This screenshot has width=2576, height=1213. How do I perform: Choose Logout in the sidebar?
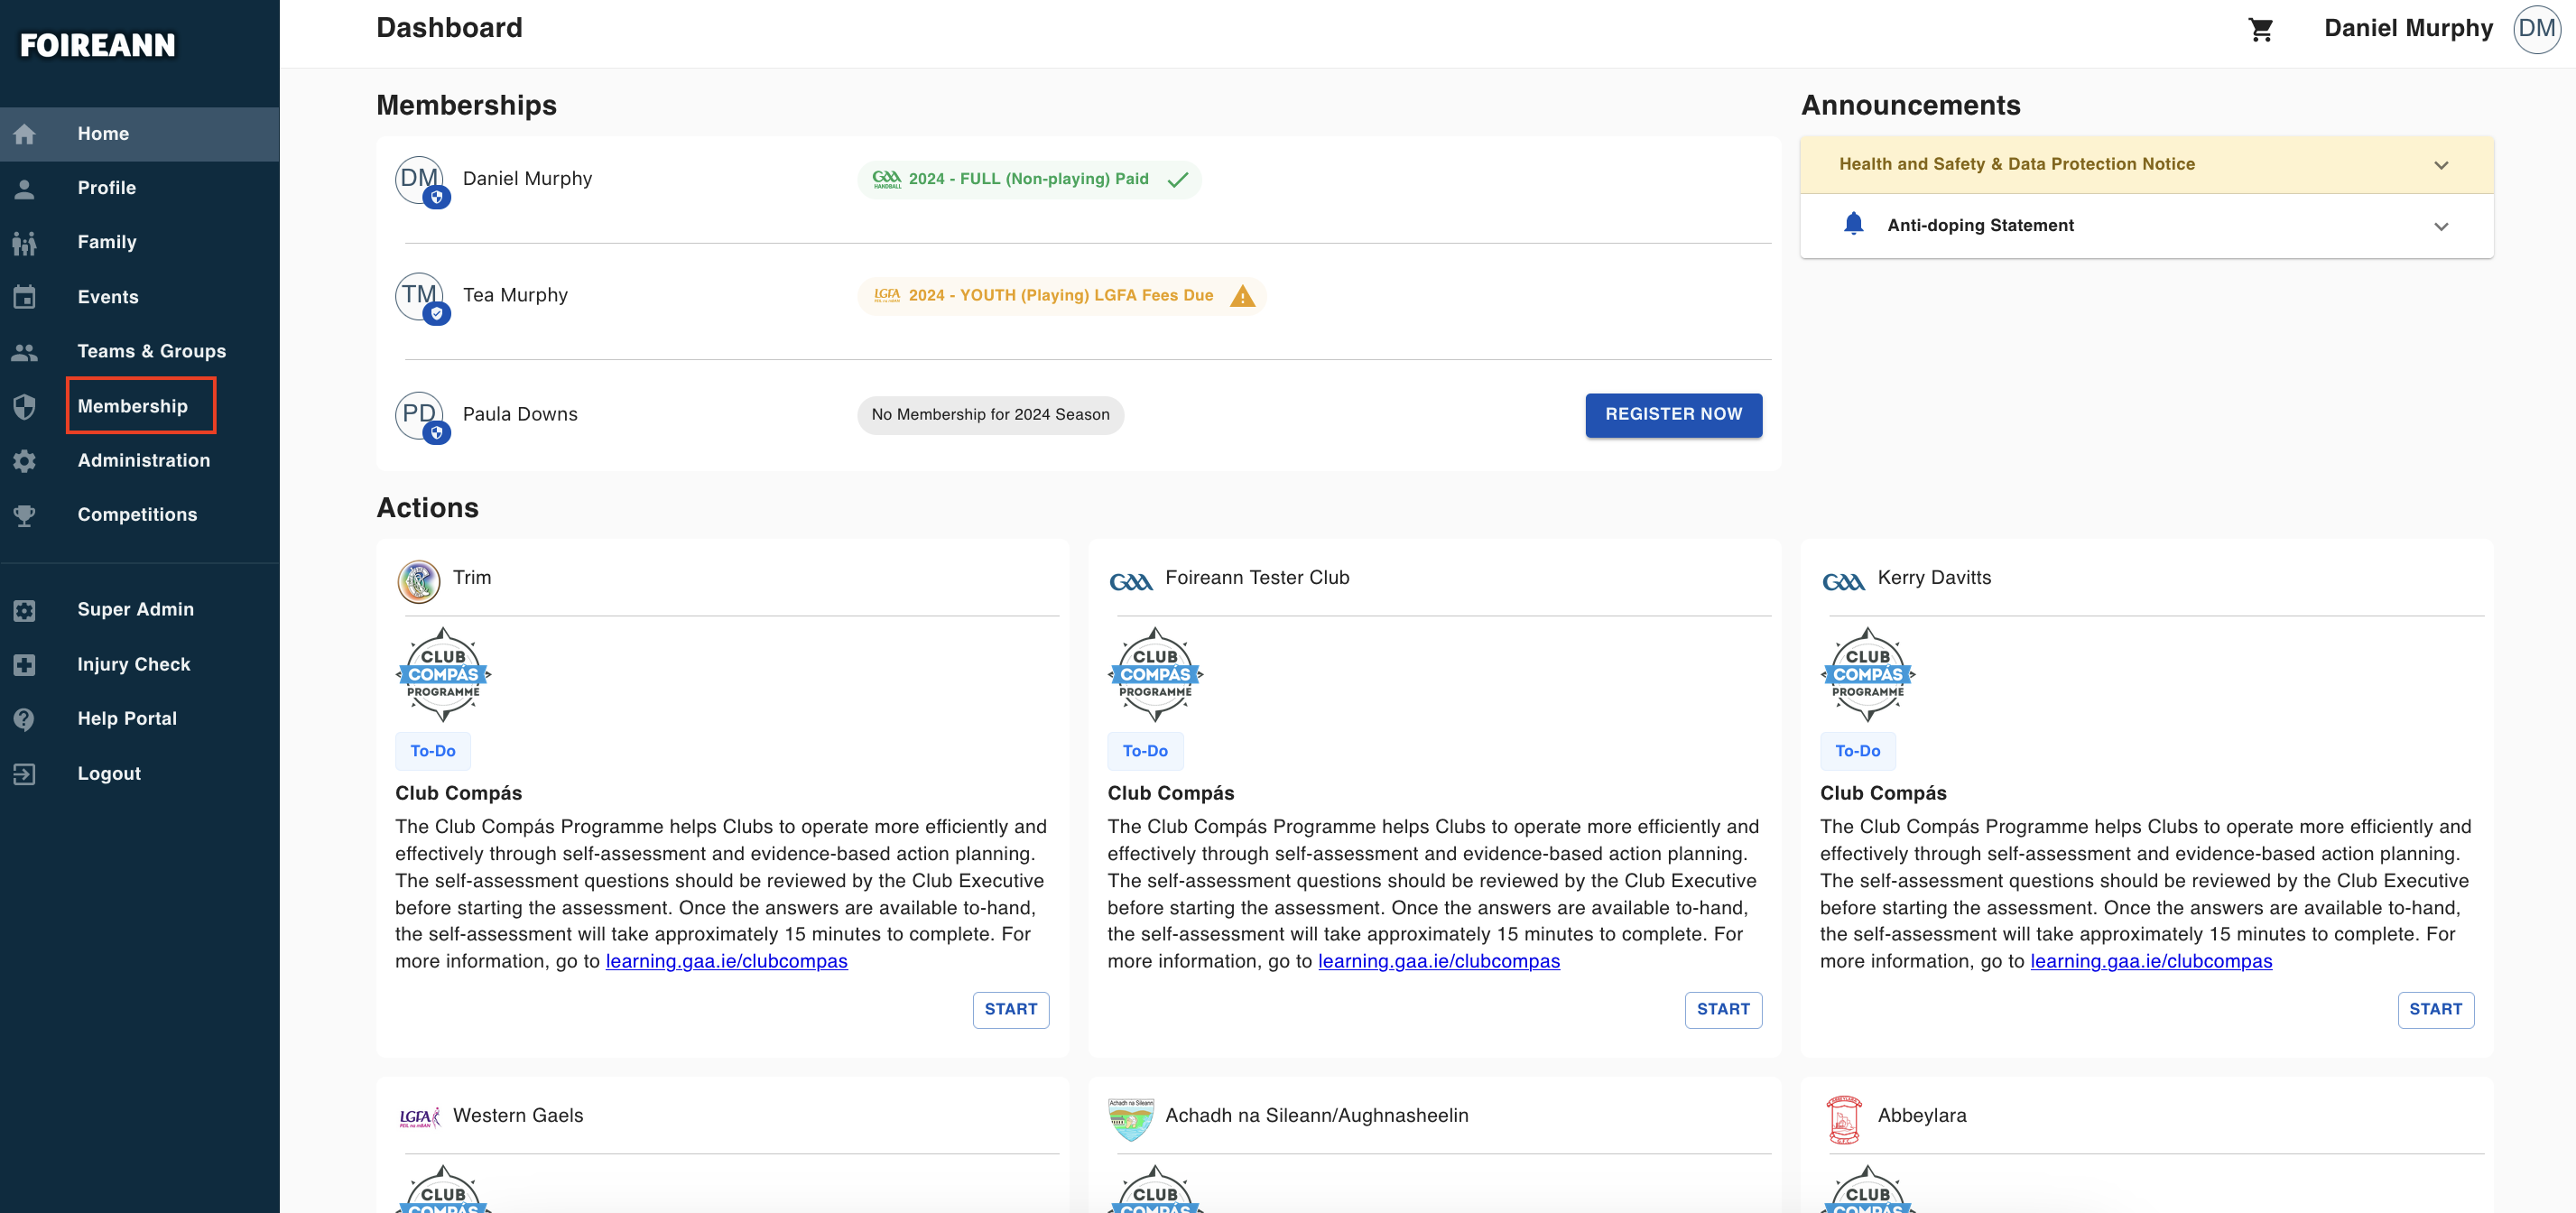[x=140, y=774]
